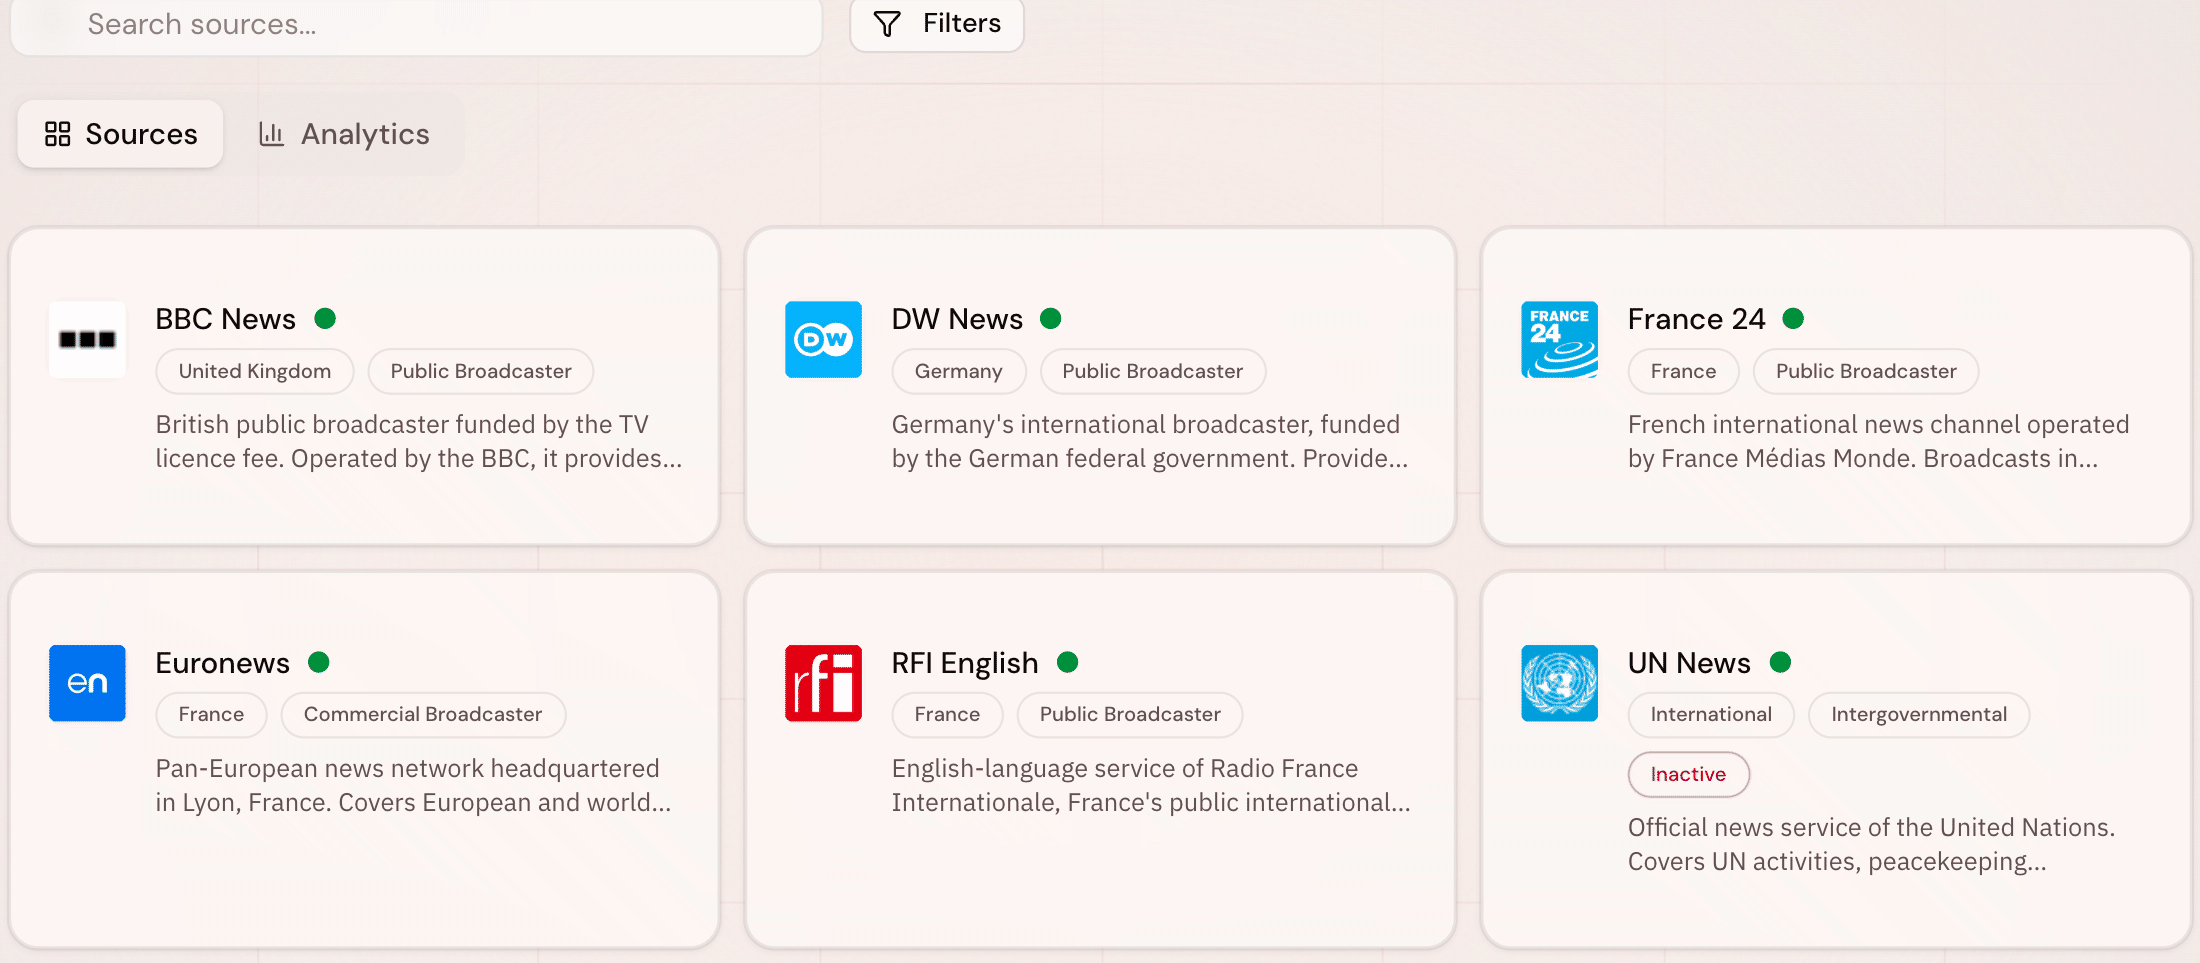Click the DW News logo icon

click(x=823, y=339)
